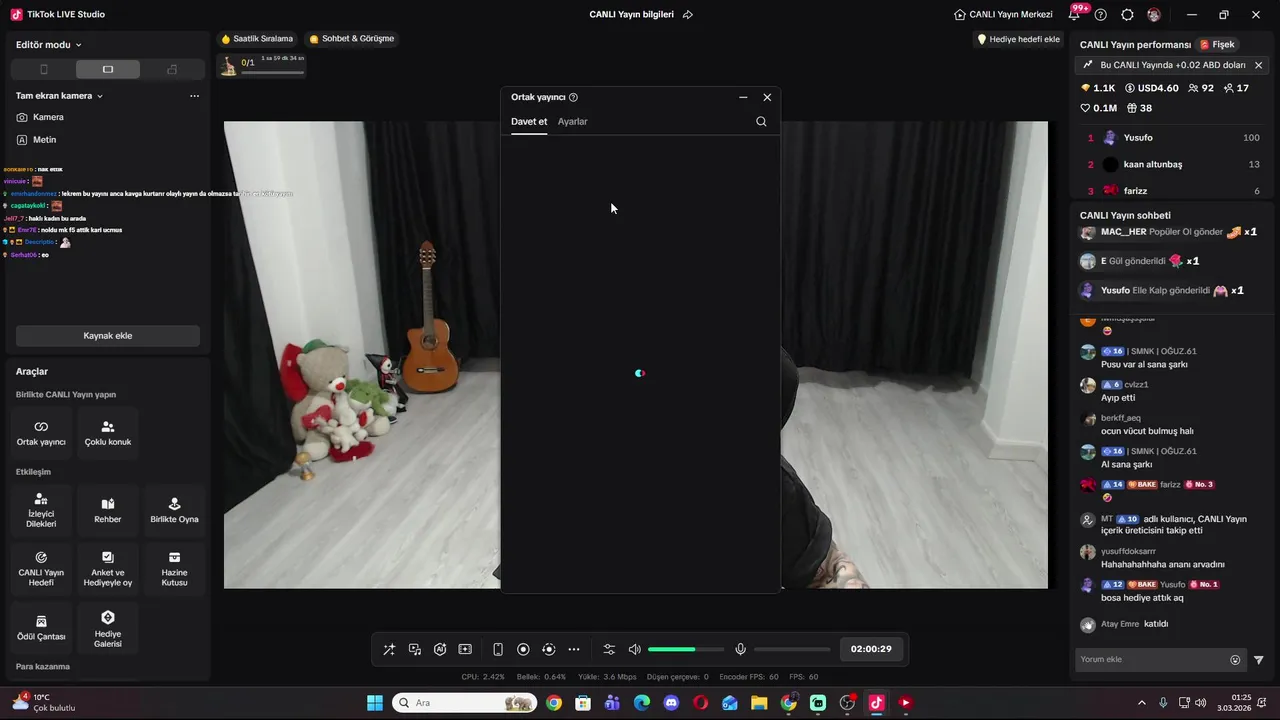The height and width of the screenshot is (720, 1280).
Task: Click the mobile phone preview icon in bottom toolbar
Action: 498,649
